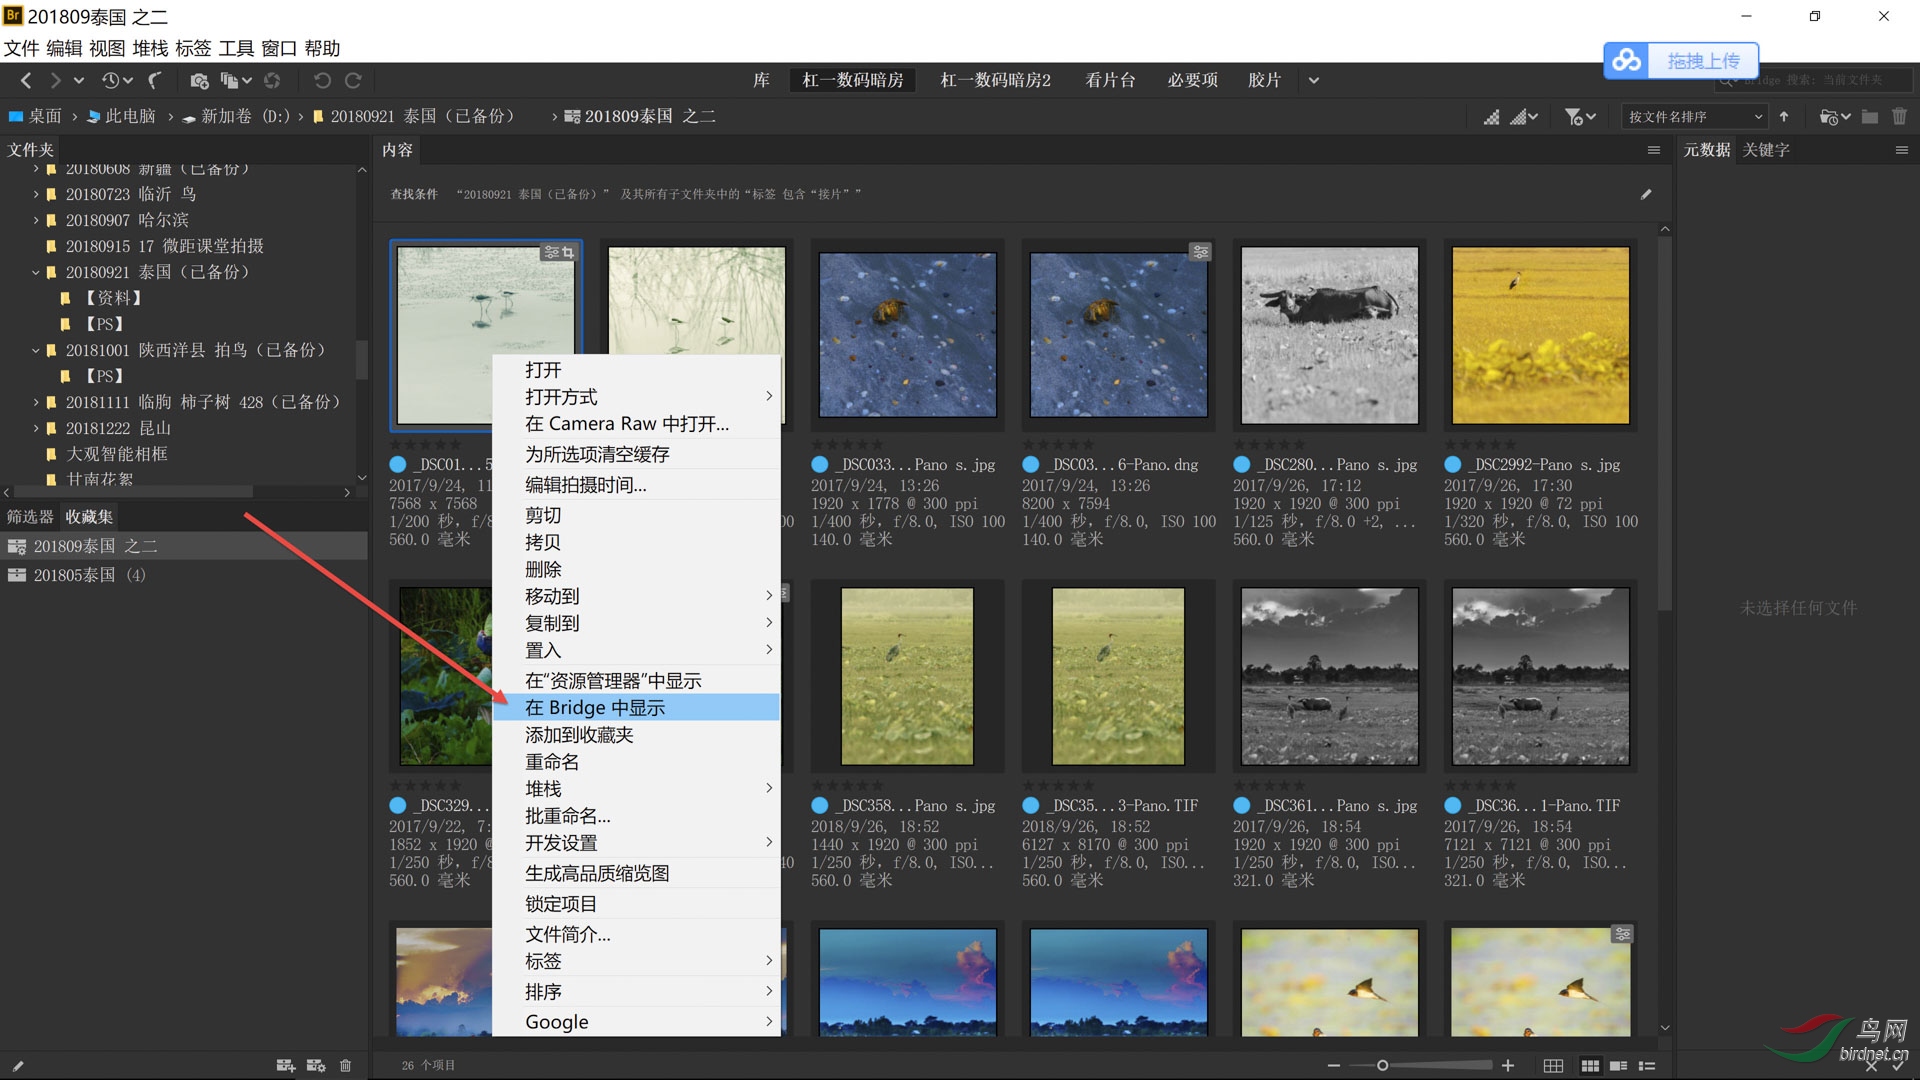Switch to list view mode
This screenshot has width=1920, height=1080.
(x=1647, y=1066)
